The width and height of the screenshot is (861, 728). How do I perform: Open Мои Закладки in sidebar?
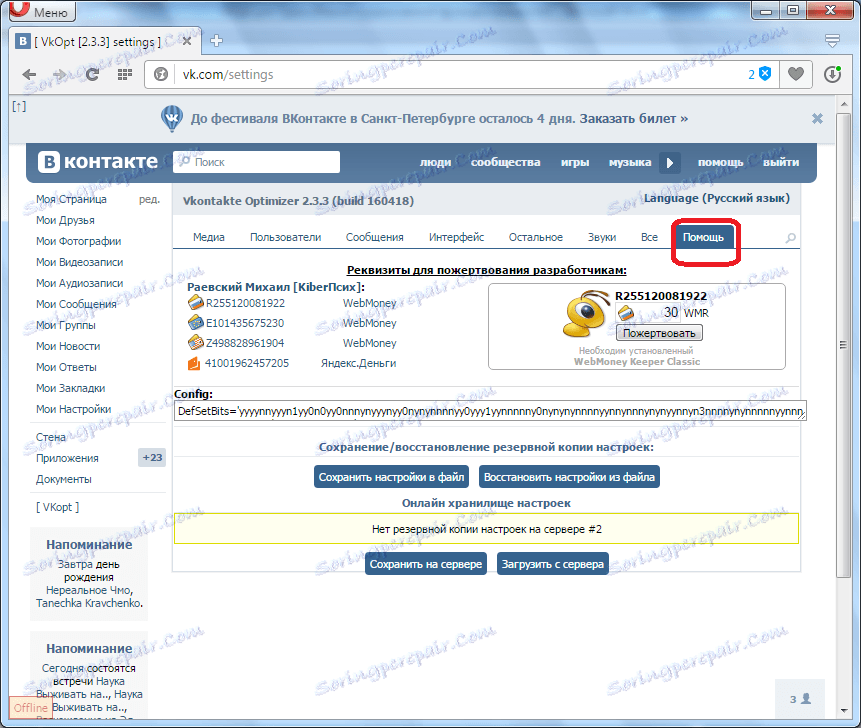coord(70,388)
